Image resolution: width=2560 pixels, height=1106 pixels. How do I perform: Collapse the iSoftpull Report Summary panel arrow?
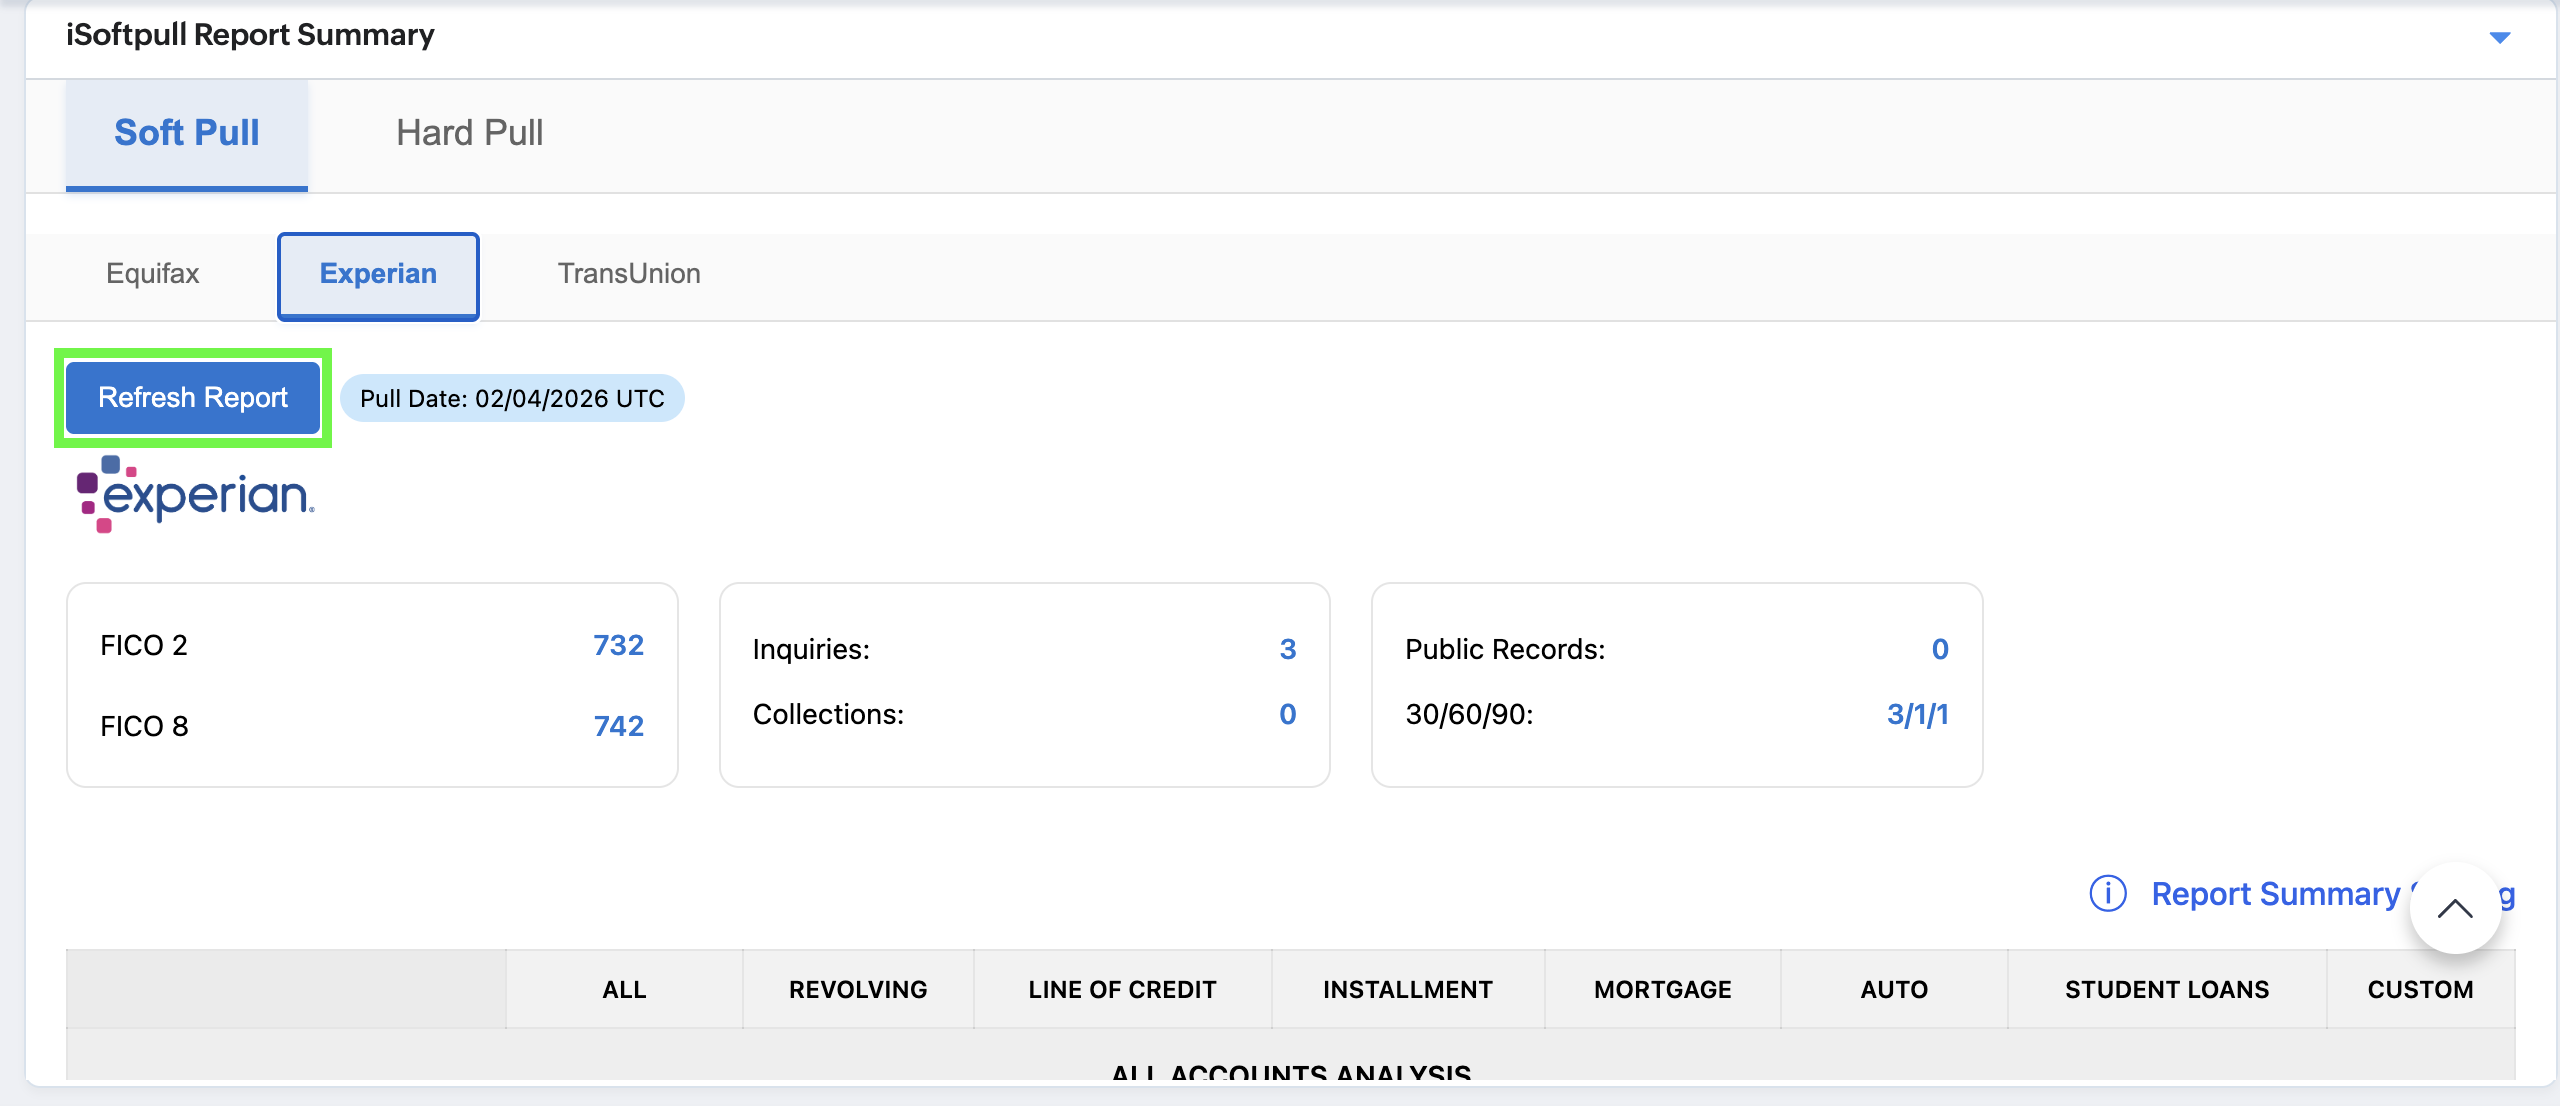(x=2499, y=38)
